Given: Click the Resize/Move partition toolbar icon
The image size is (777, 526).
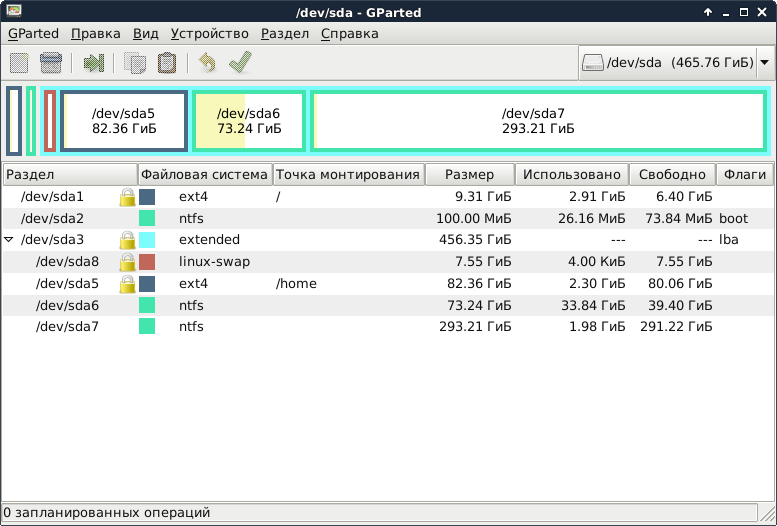Looking at the screenshot, I should tap(94, 63).
